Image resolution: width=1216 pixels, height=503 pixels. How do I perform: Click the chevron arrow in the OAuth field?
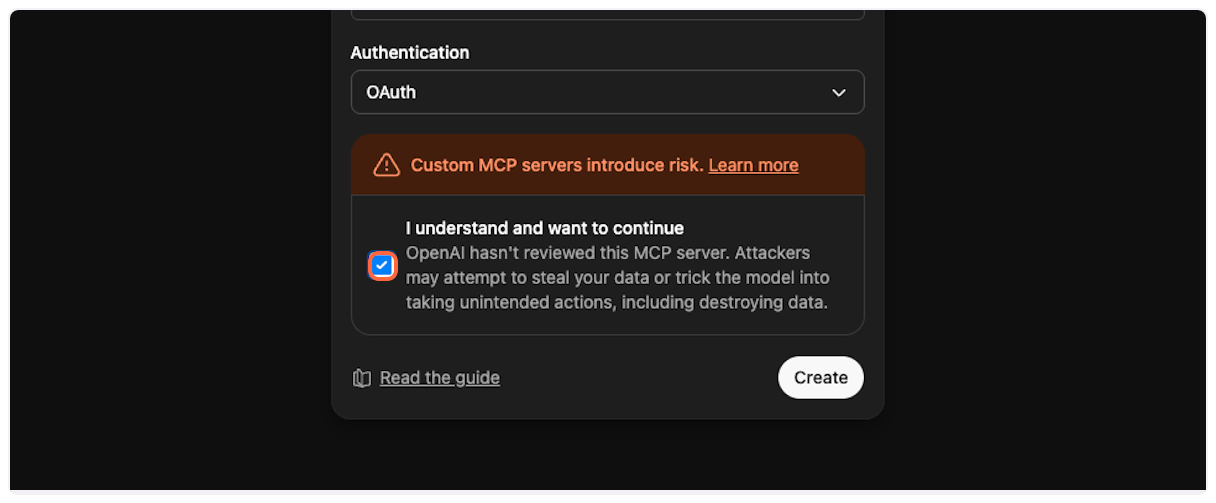coord(839,93)
